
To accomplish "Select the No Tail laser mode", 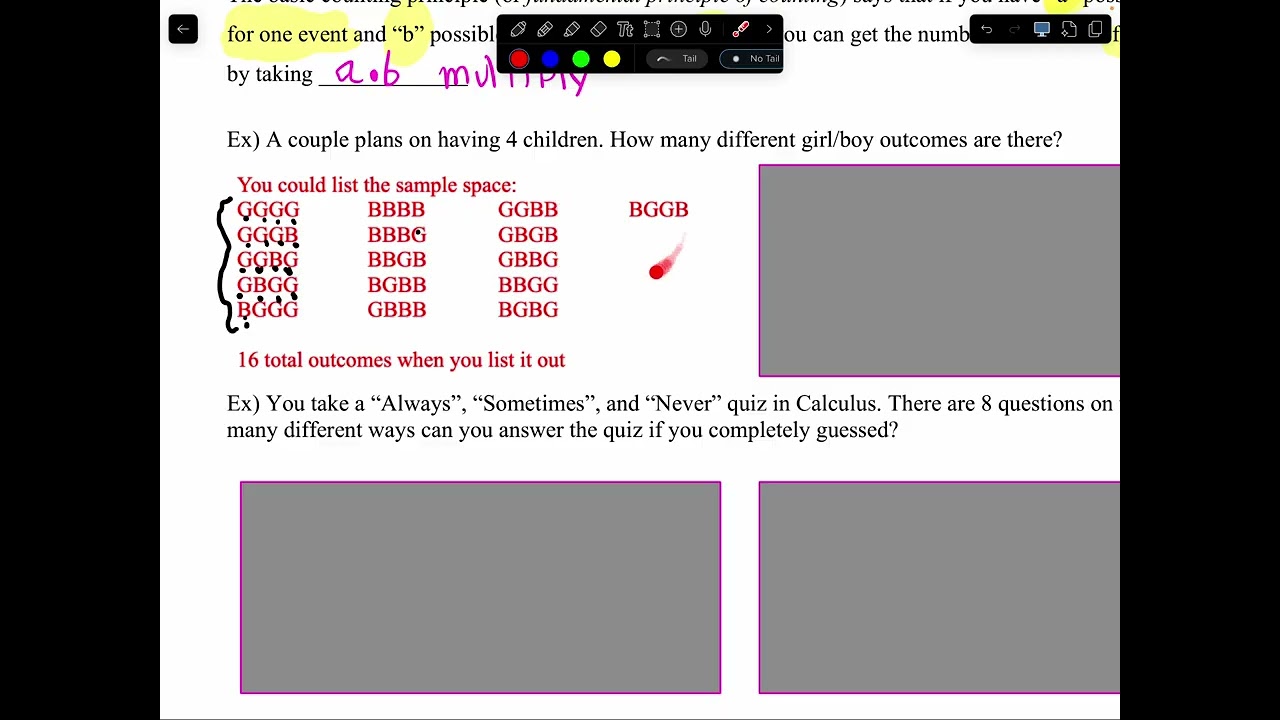I will pos(750,59).
